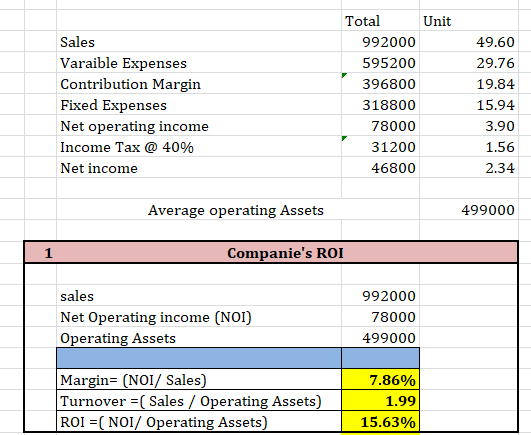The height and width of the screenshot is (435, 531).
Task: Click the 'Net income' label cell
Action: [x=199, y=168]
